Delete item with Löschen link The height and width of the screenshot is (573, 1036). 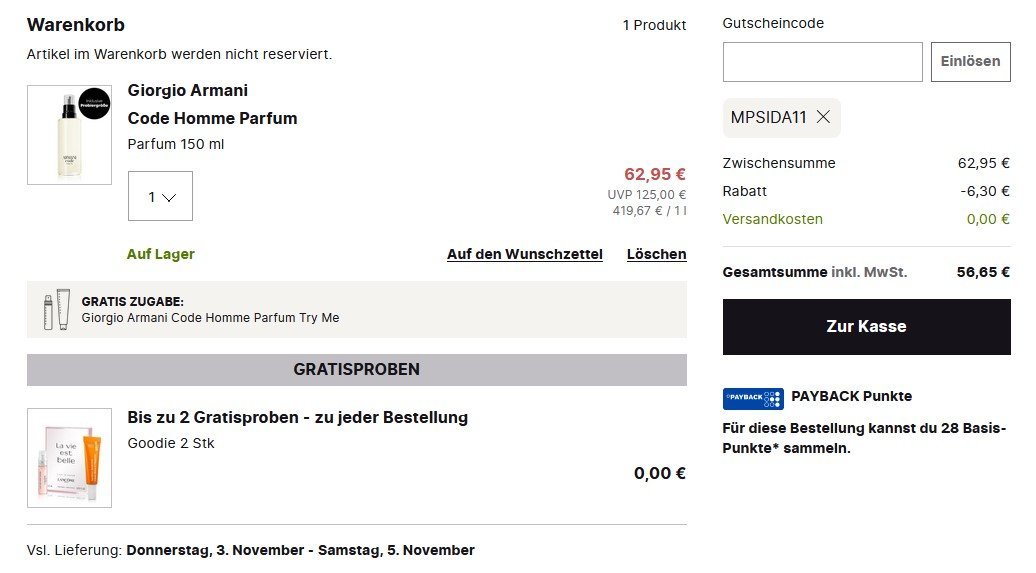[656, 254]
